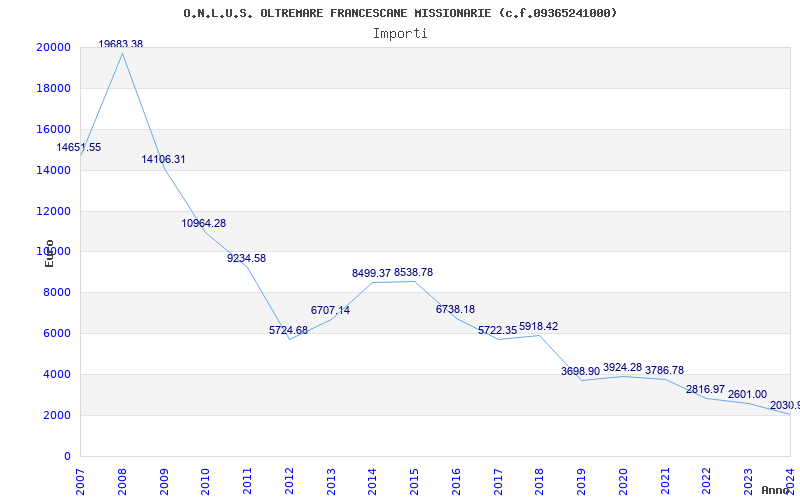
Task: Click the y-axis tick 4000
Action: [x=56, y=374]
